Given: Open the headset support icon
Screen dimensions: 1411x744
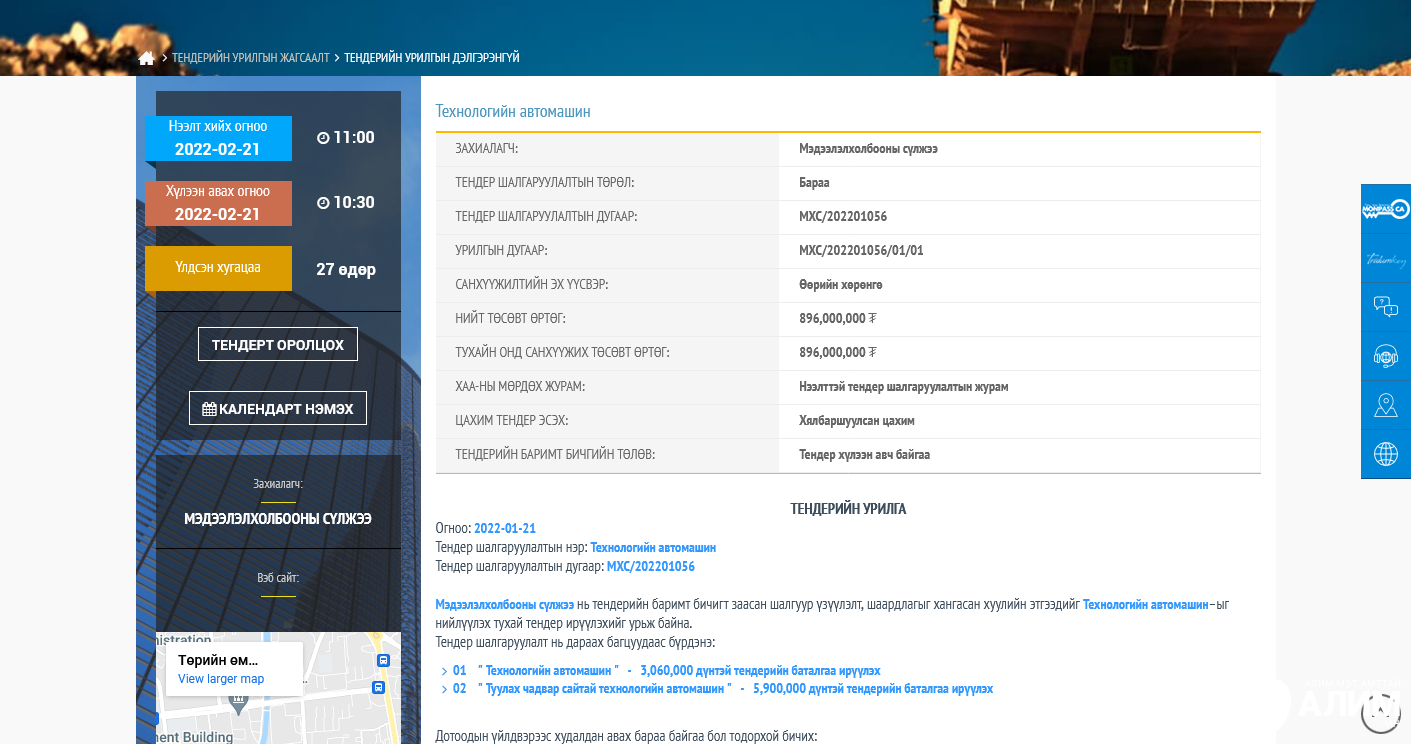Looking at the screenshot, I should coord(1386,356).
